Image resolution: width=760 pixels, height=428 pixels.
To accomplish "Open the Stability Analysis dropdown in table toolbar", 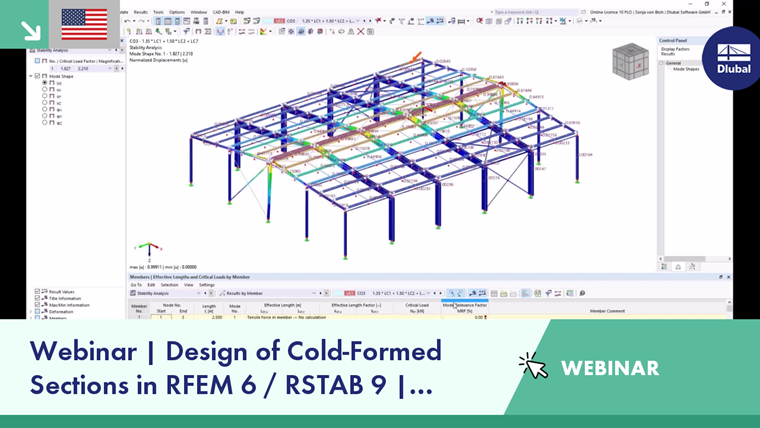I will [x=198, y=293].
